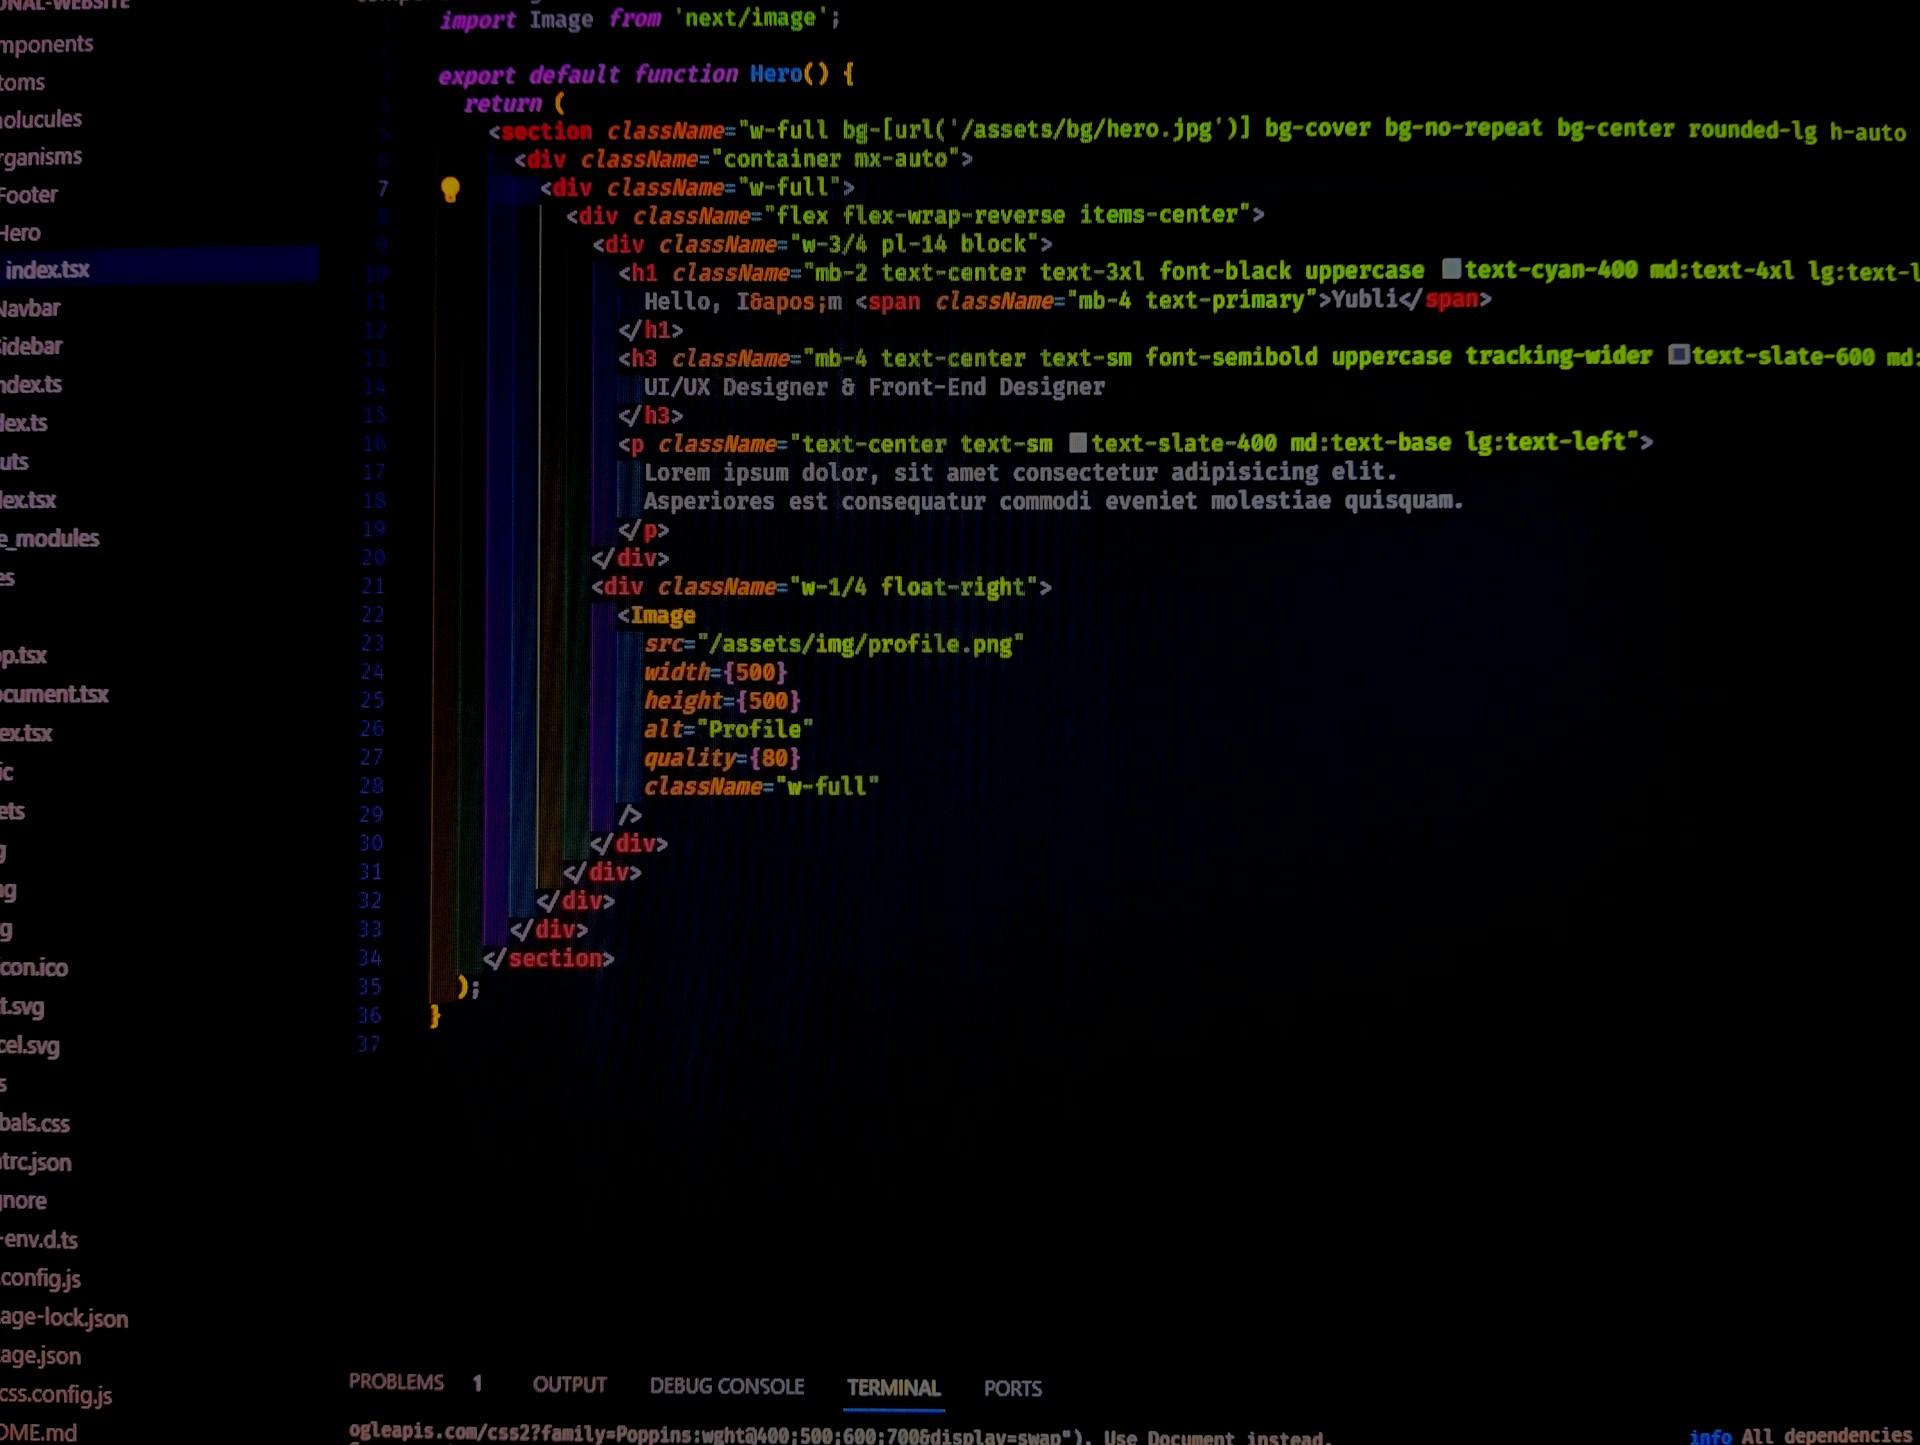Click the yellow lightbulb code action icon
Viewport: 1920px width, 1445px height.
[x=450, y=189]
